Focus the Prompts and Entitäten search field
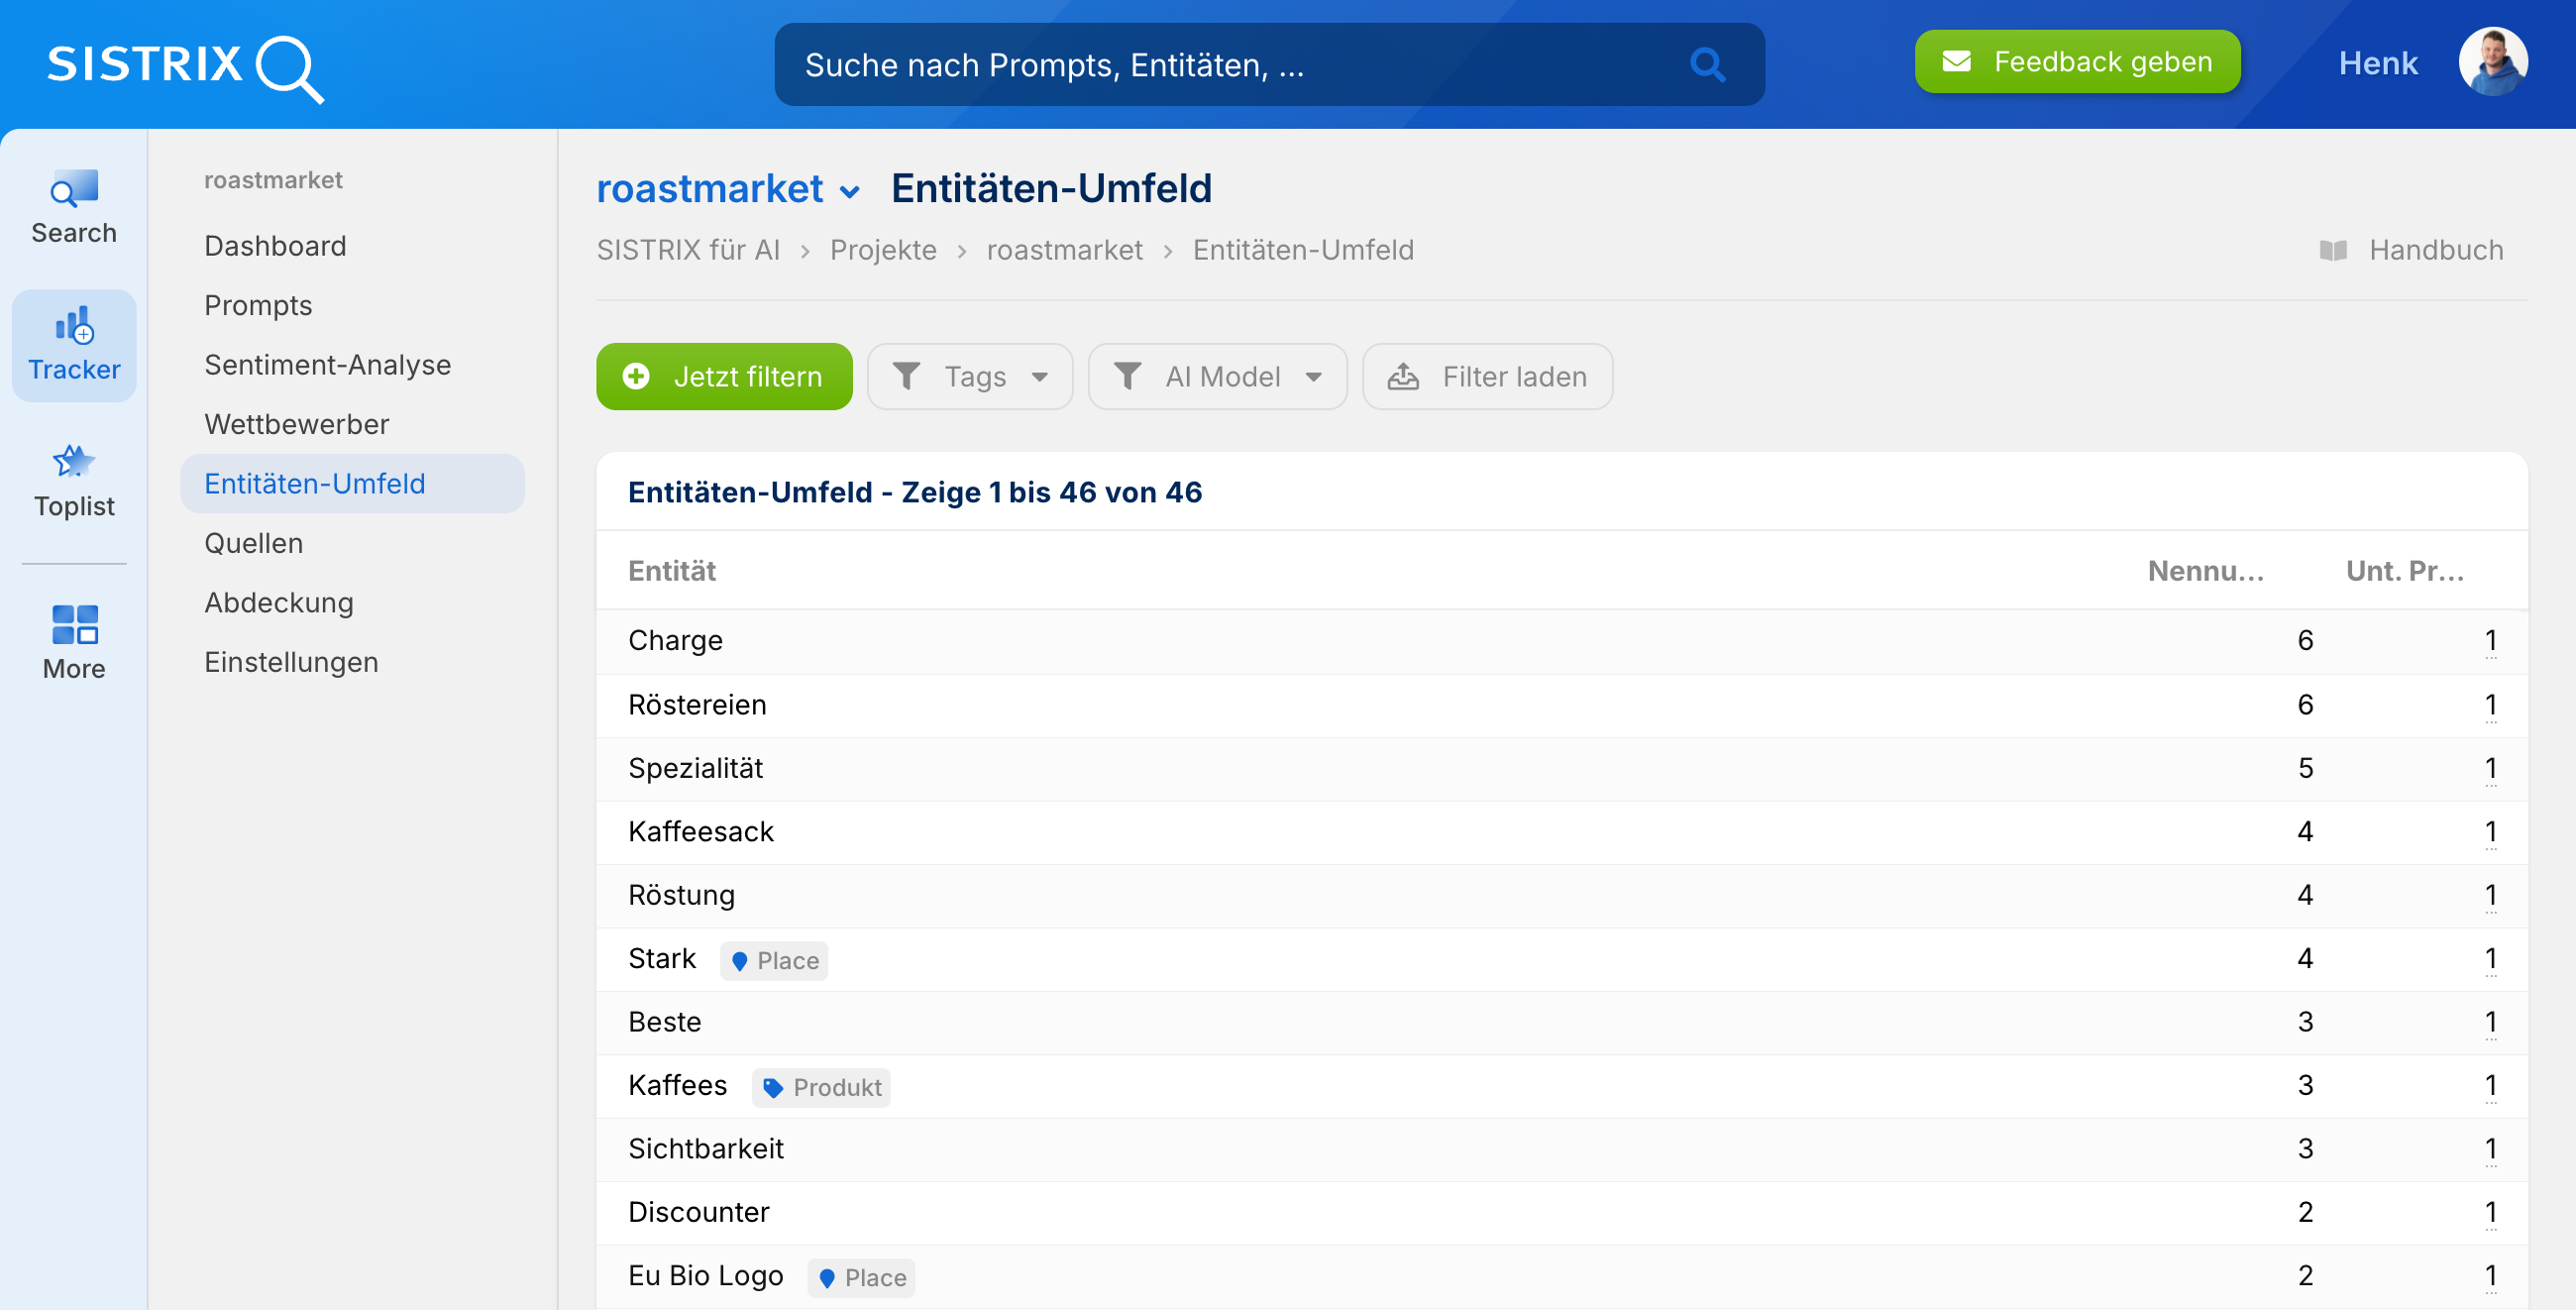 pyautogui.click(x=1230, y=65)
